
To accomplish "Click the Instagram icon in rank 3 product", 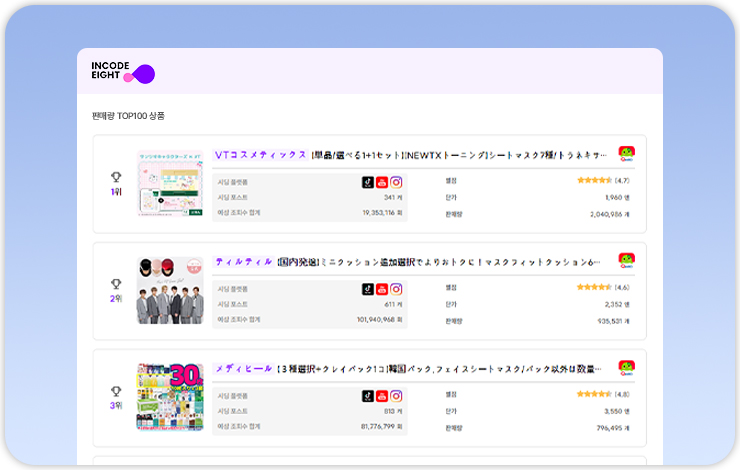I will click(x=396, y=396).
